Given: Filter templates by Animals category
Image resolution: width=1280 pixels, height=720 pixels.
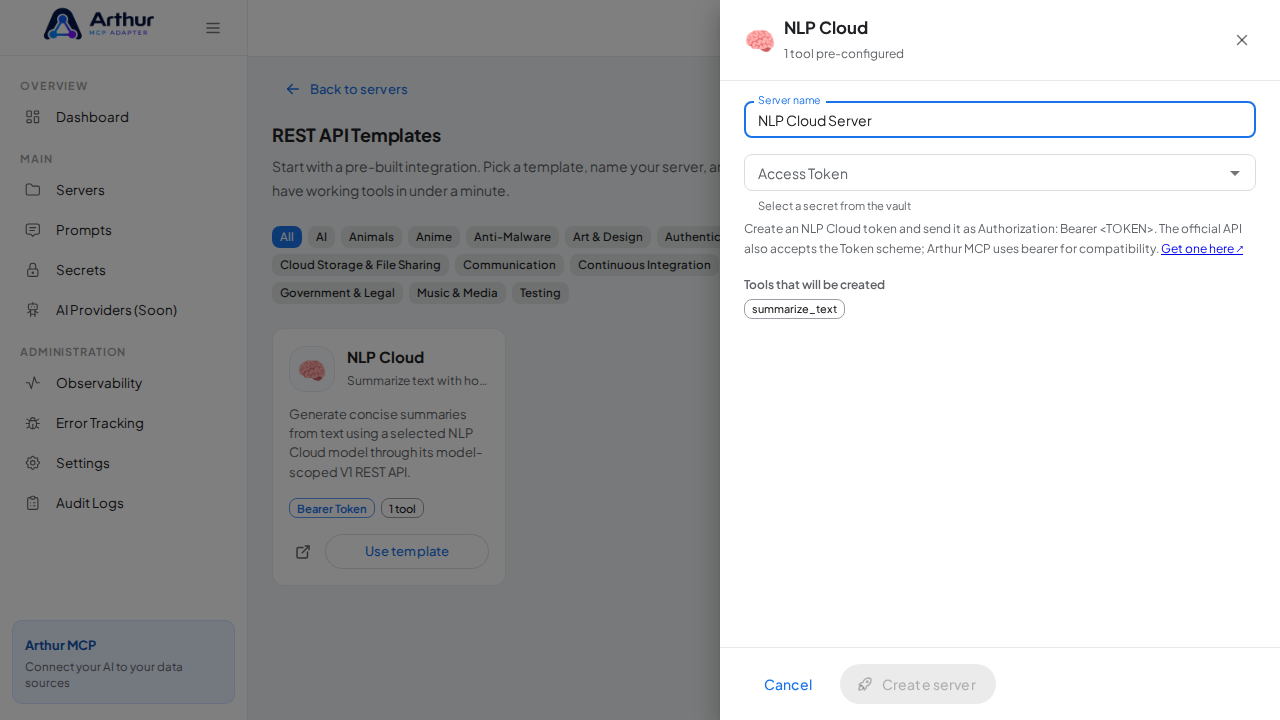Looking at the screenshot, I should point(371,237).
